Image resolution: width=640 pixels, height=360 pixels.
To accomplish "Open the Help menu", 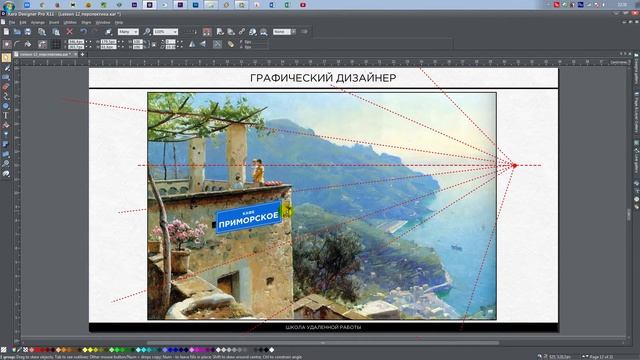I will point(118,22).
